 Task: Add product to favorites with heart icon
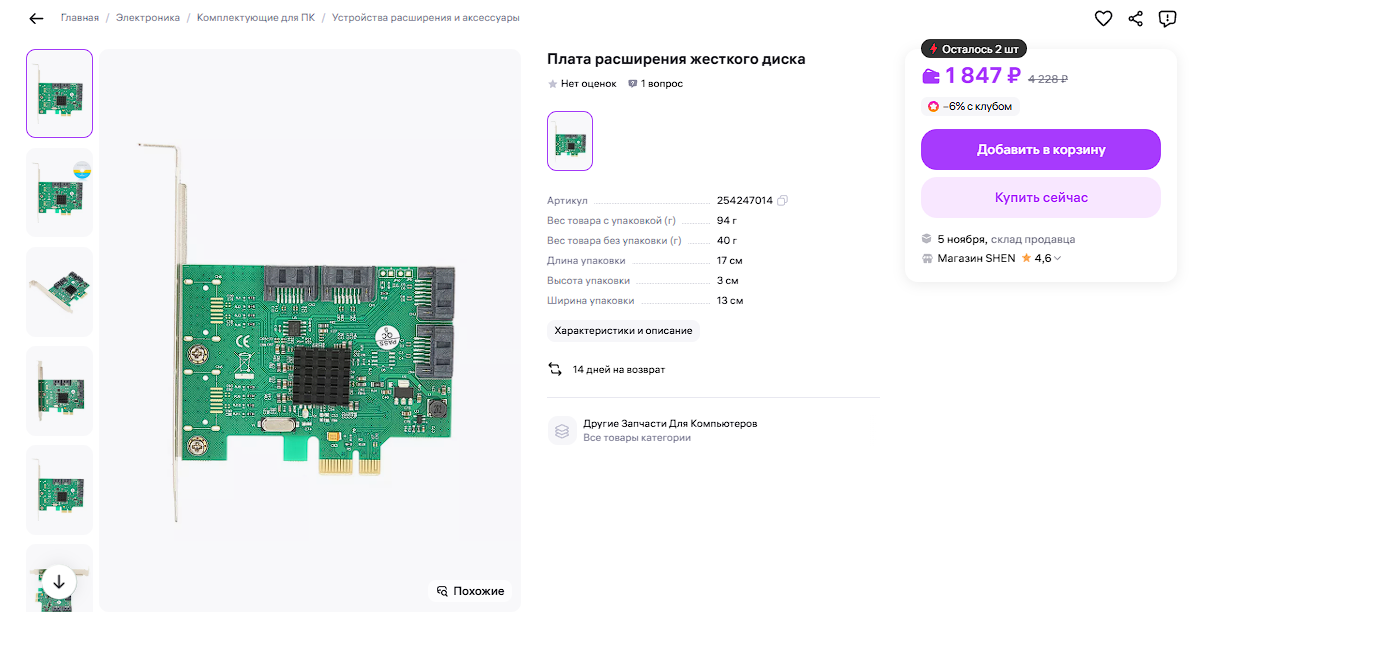(x=1103, y=19)
